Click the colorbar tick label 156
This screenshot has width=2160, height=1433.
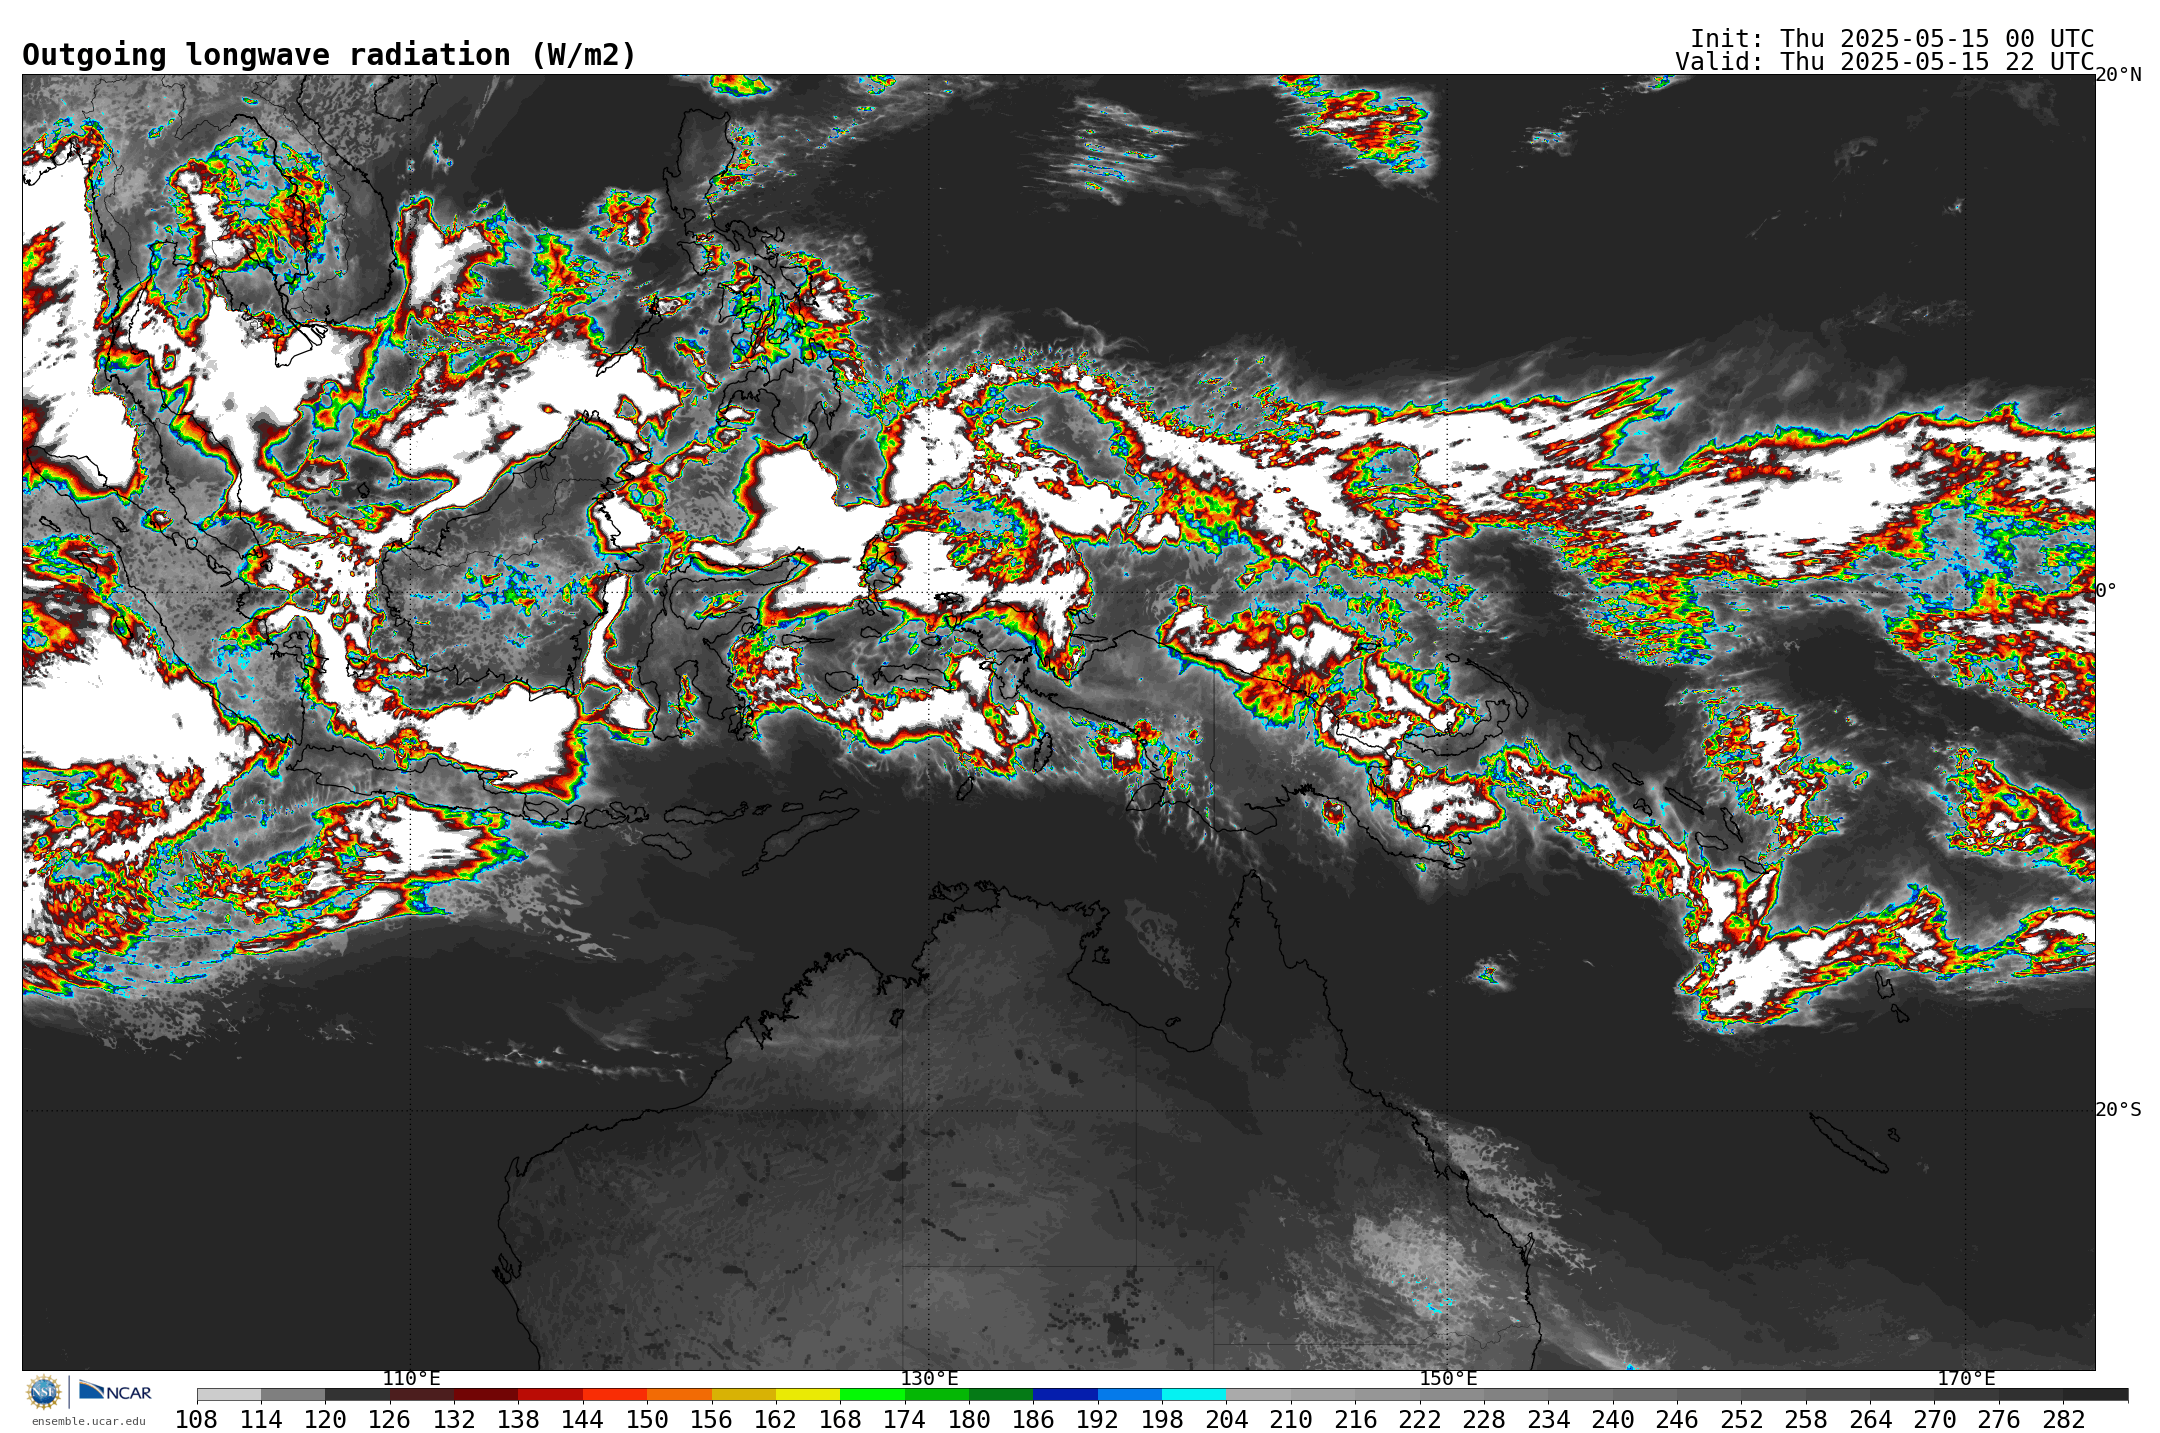pyautogui.click(x=712, y=1420)
